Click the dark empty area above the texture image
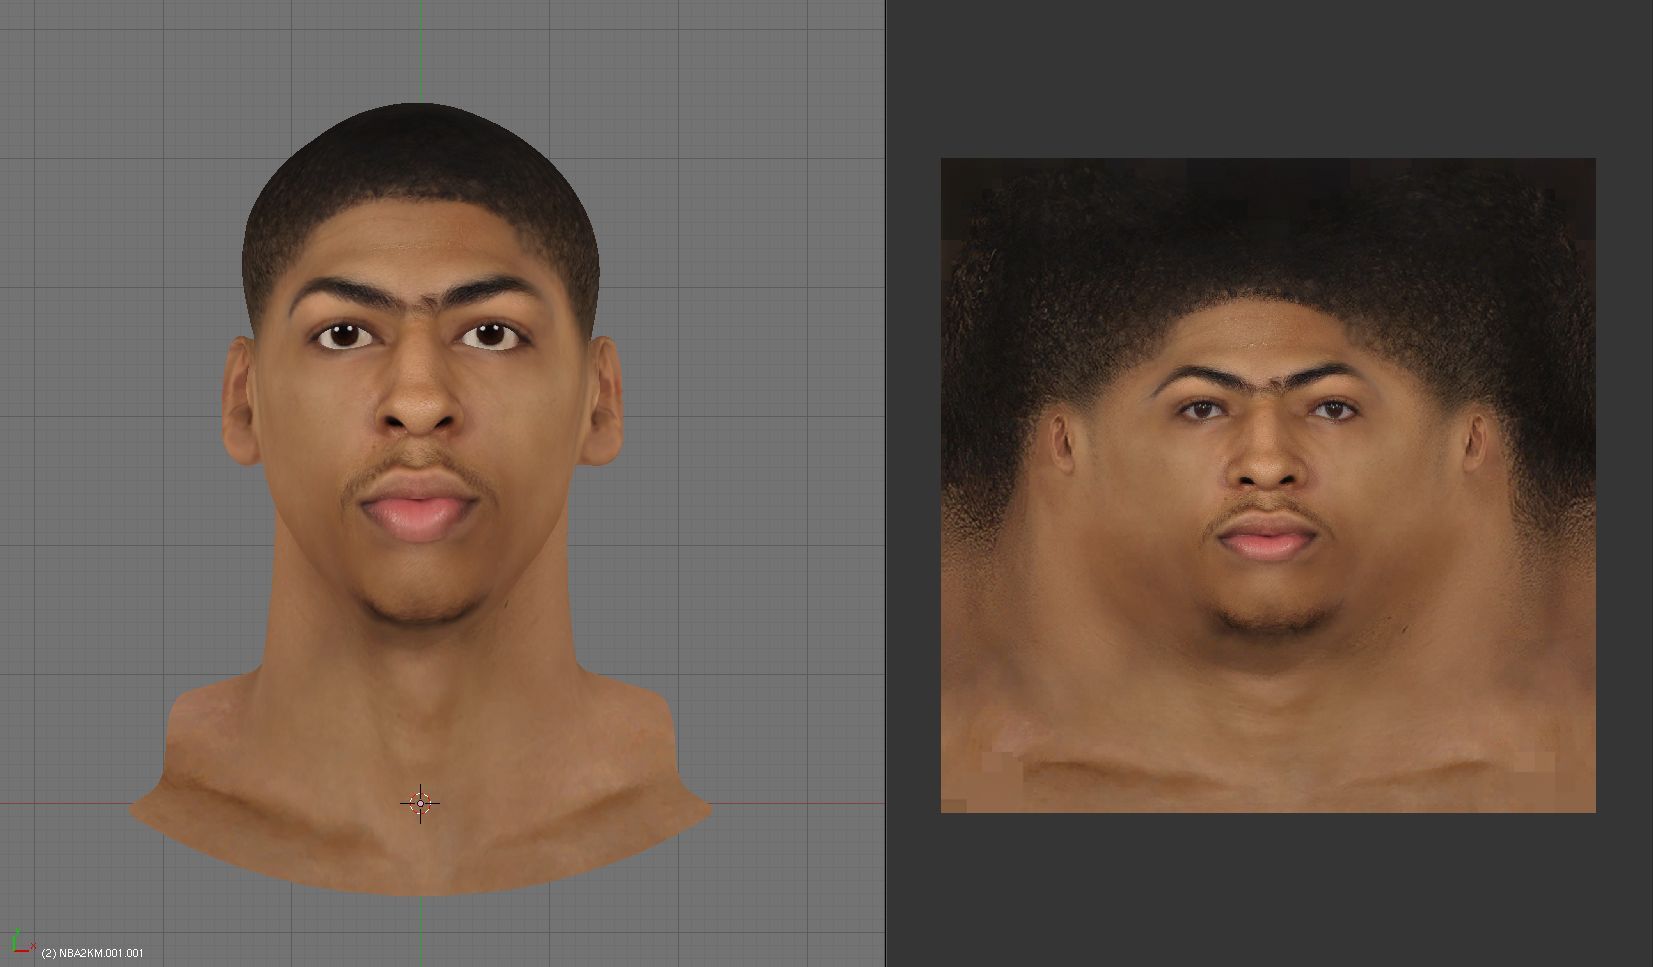This screenshot has height=967, width=1653. click(x=1267, y=78)
